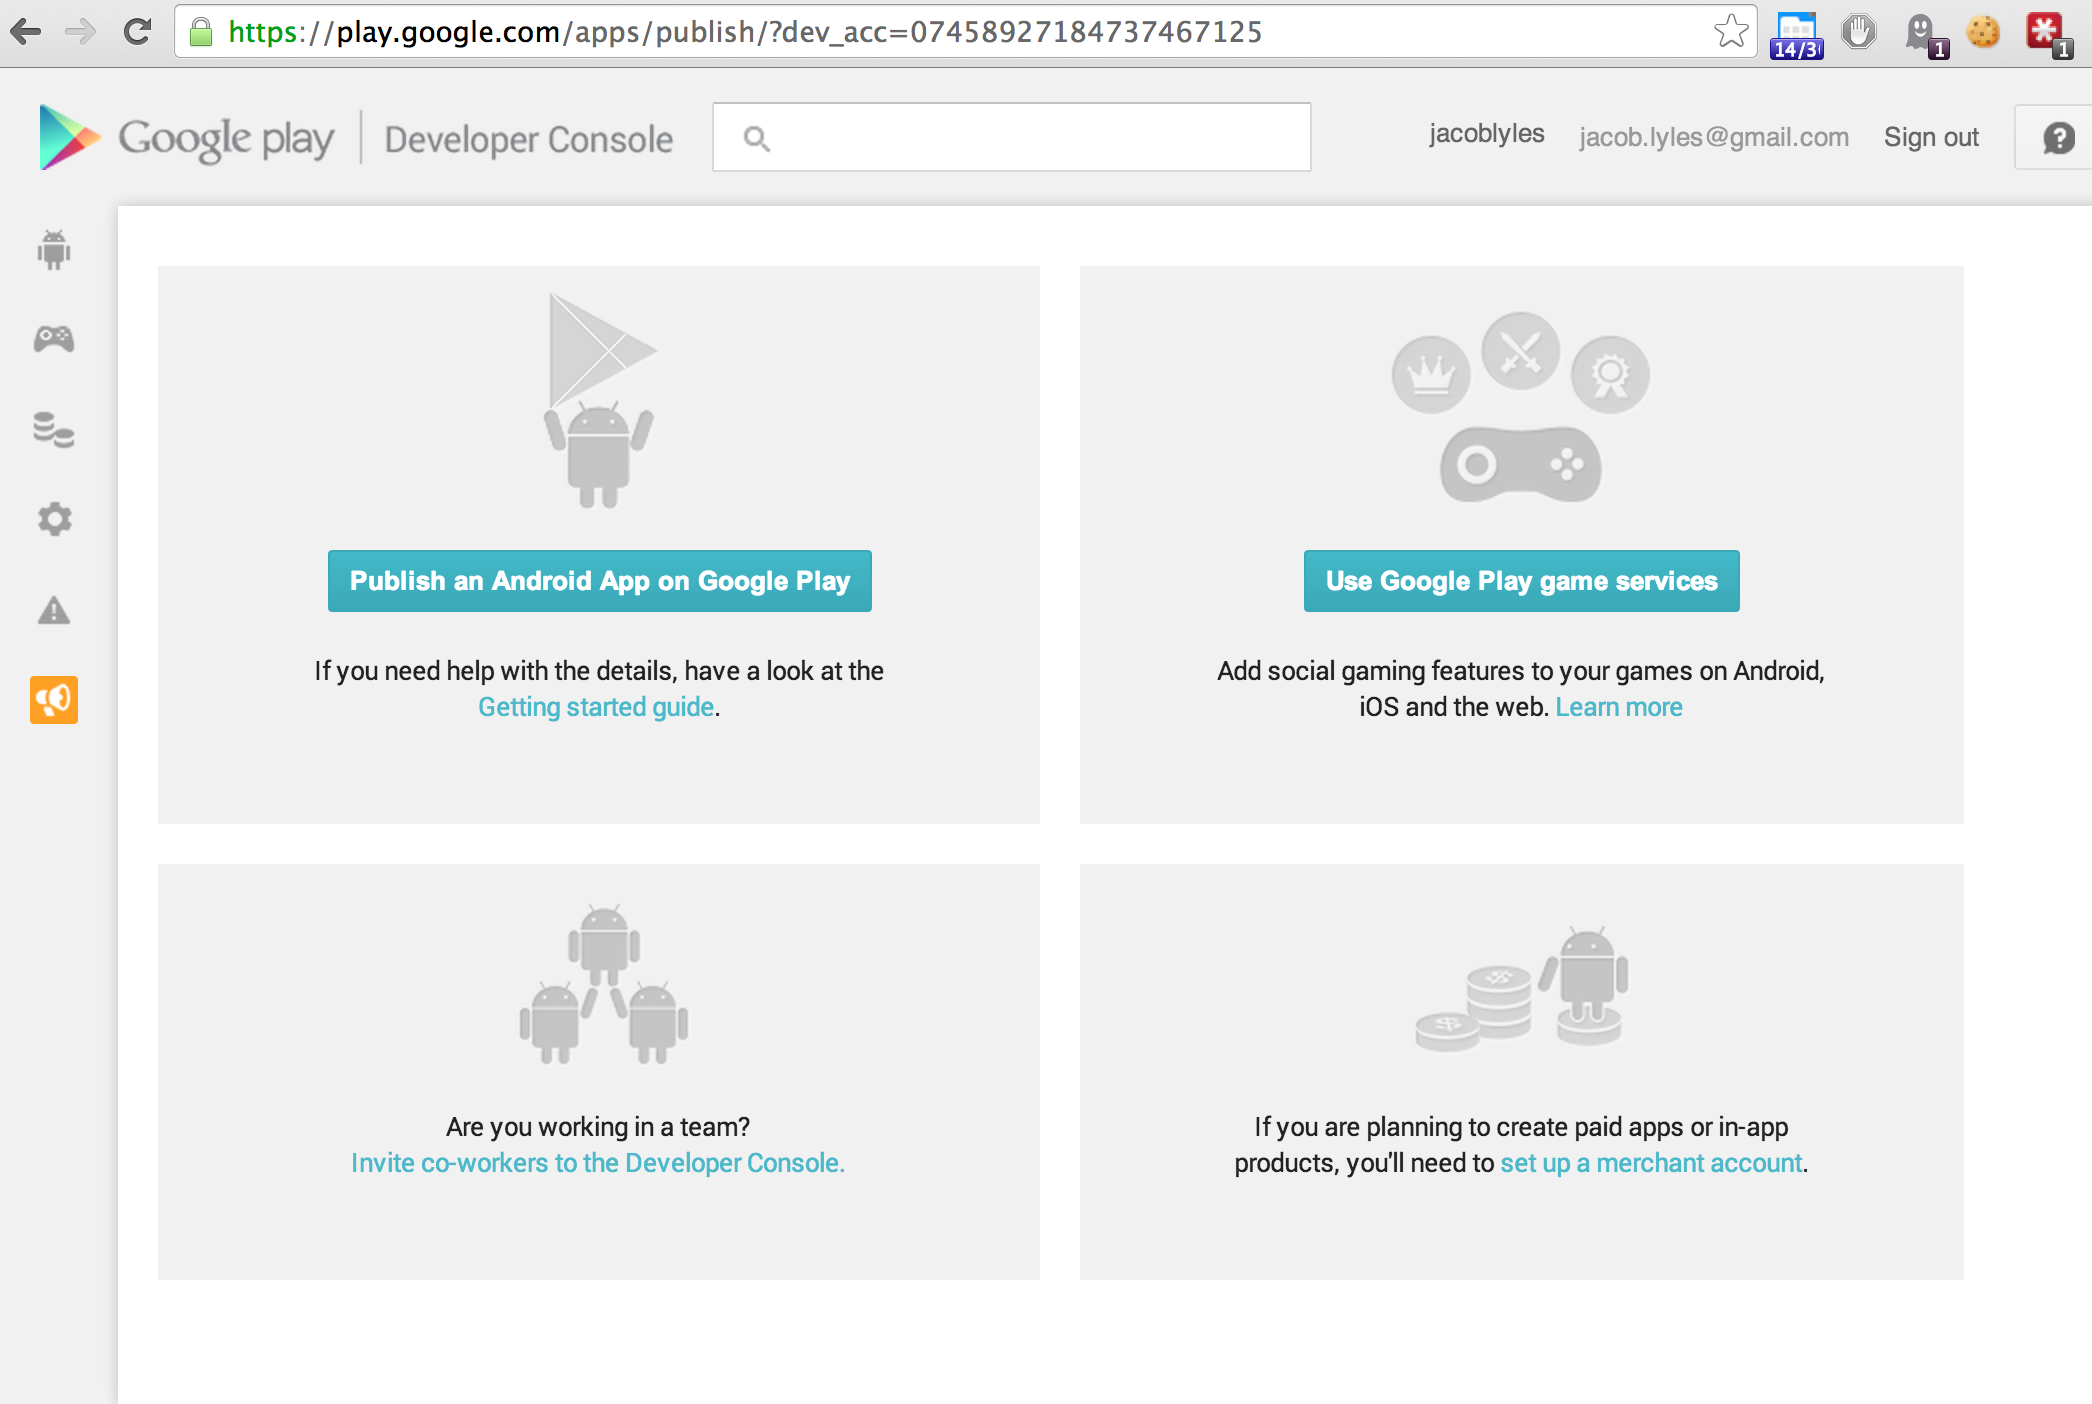Click the browser Back arrow
The image size is (2092, 1404).
27,32
